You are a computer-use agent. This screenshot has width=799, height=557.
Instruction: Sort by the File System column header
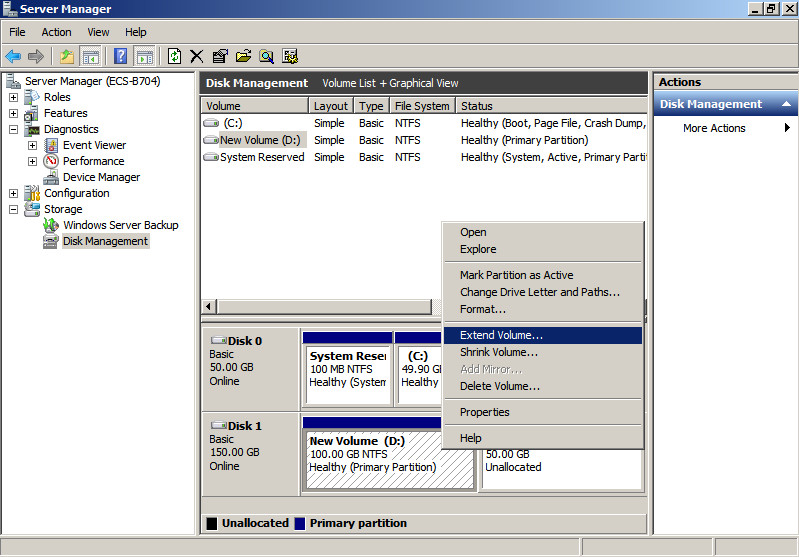[422, 106]
